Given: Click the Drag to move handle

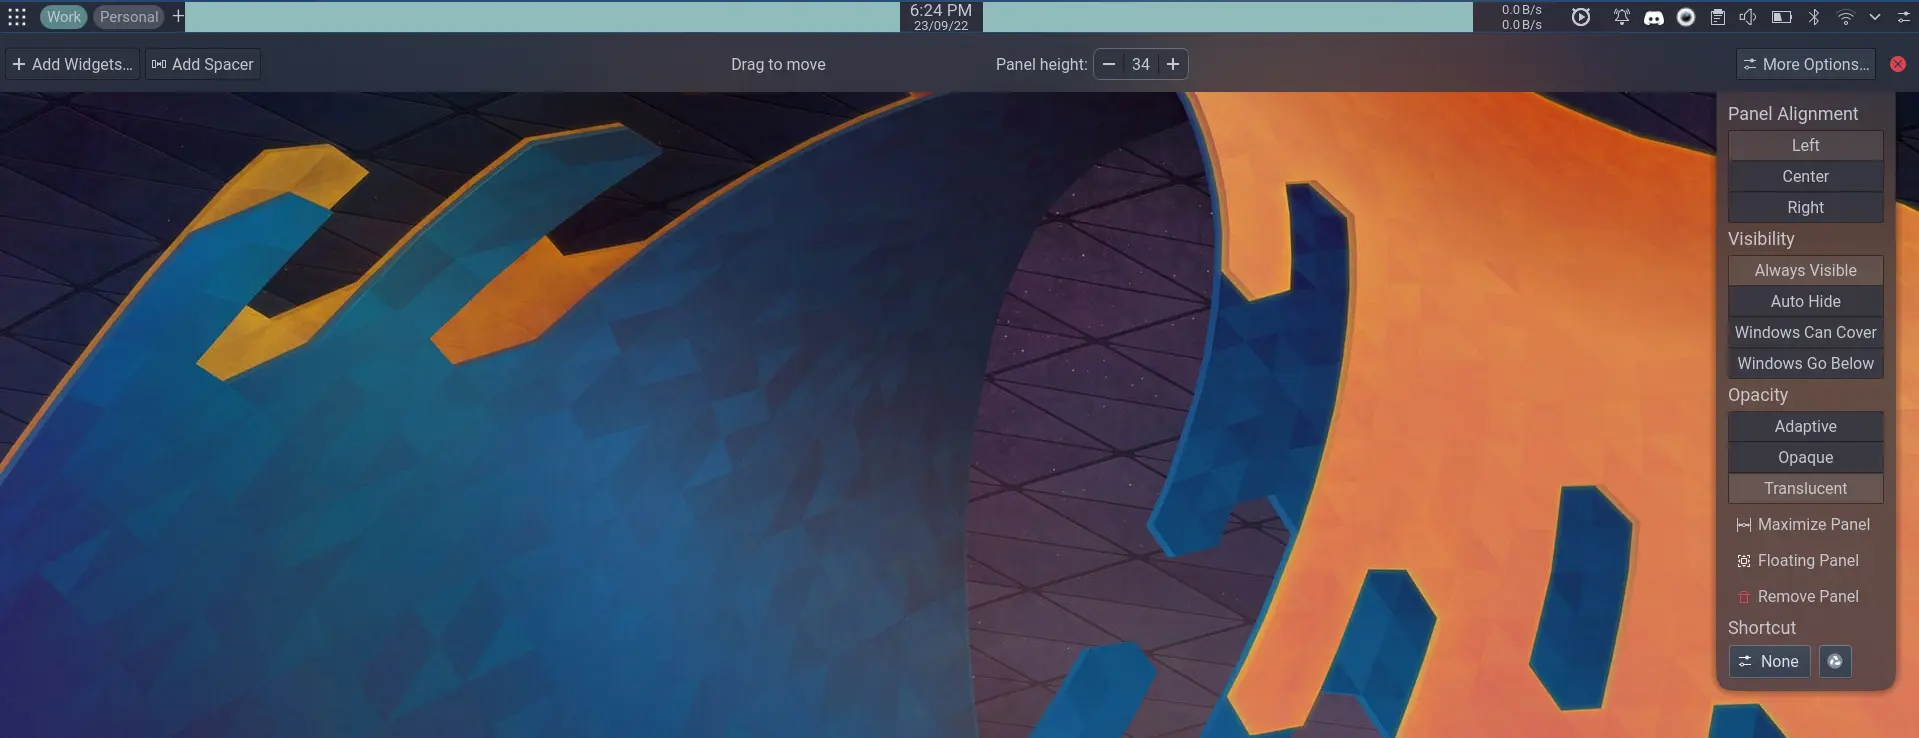Looking at the screenshot, I should coord(778,64).
